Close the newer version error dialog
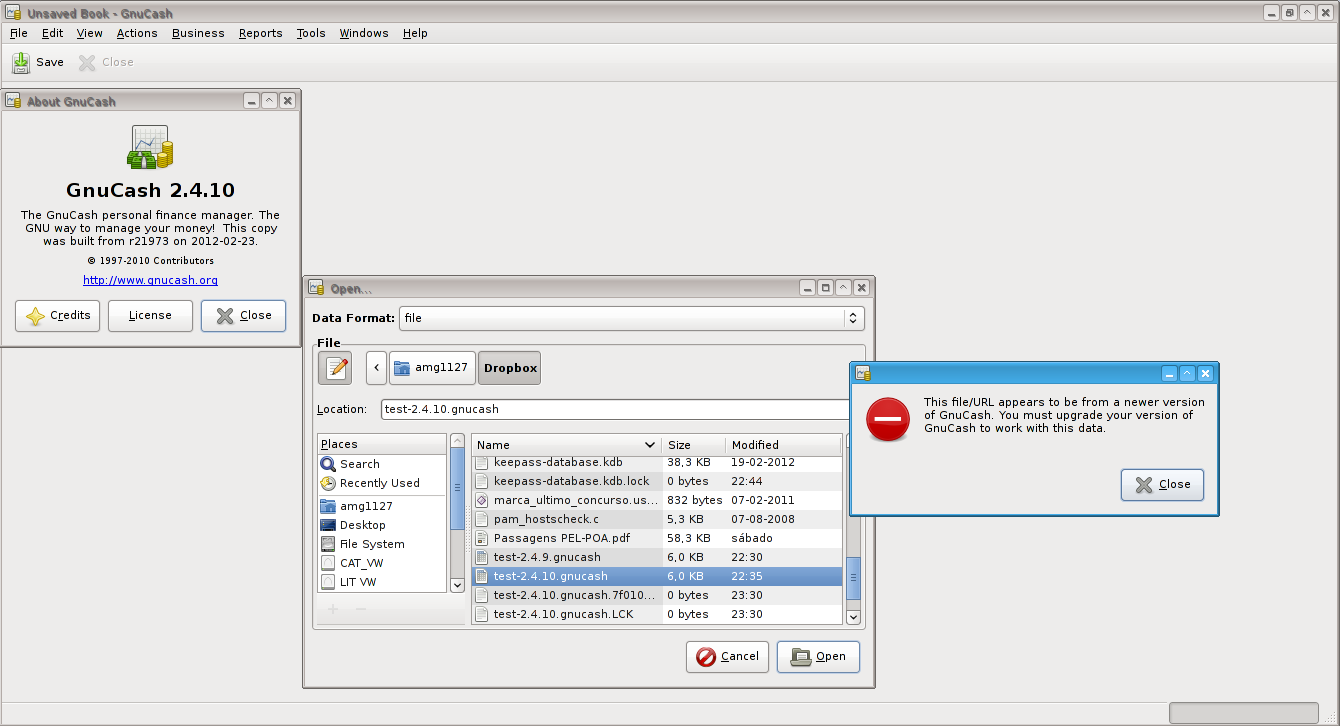This screenshot has width=1340, height=726. coord(1162,485)
